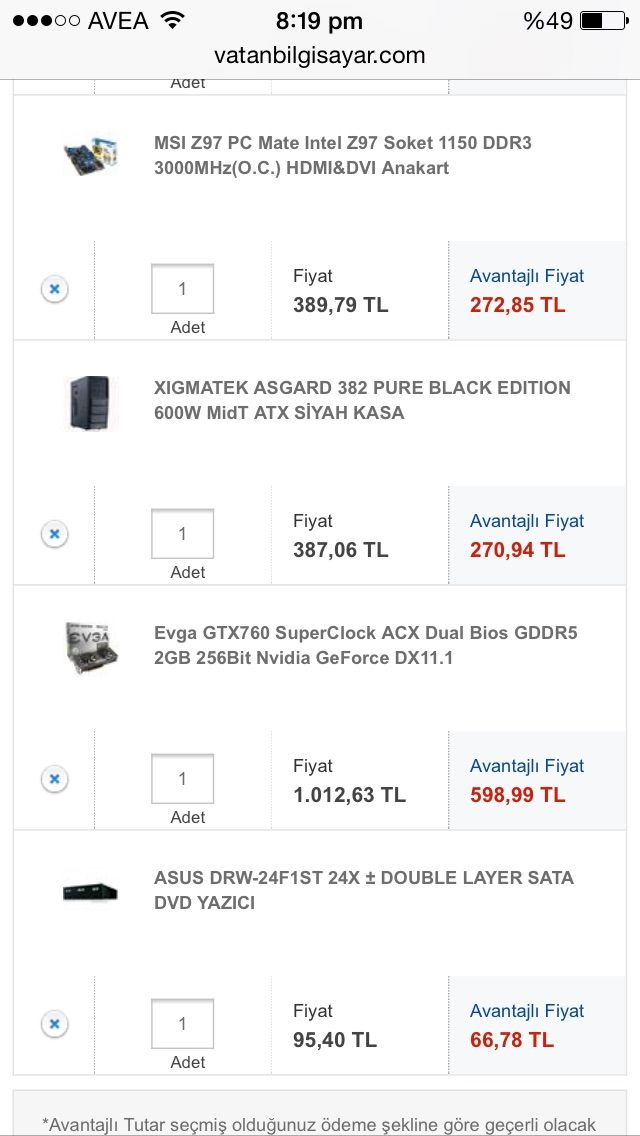Remove Evga GTX760 card from cart
Viewport: 640px width, 1136px height.
pos(54,779)
